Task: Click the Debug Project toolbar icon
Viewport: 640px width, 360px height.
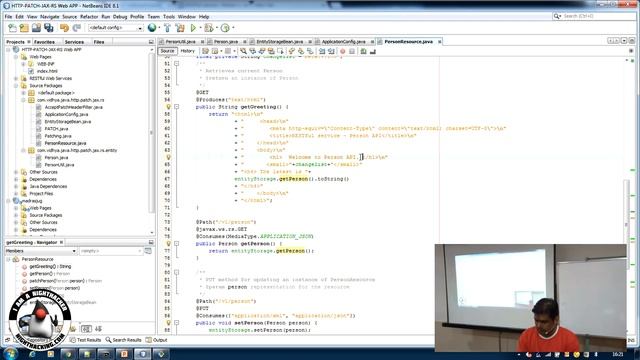Action: pos(209,28)
